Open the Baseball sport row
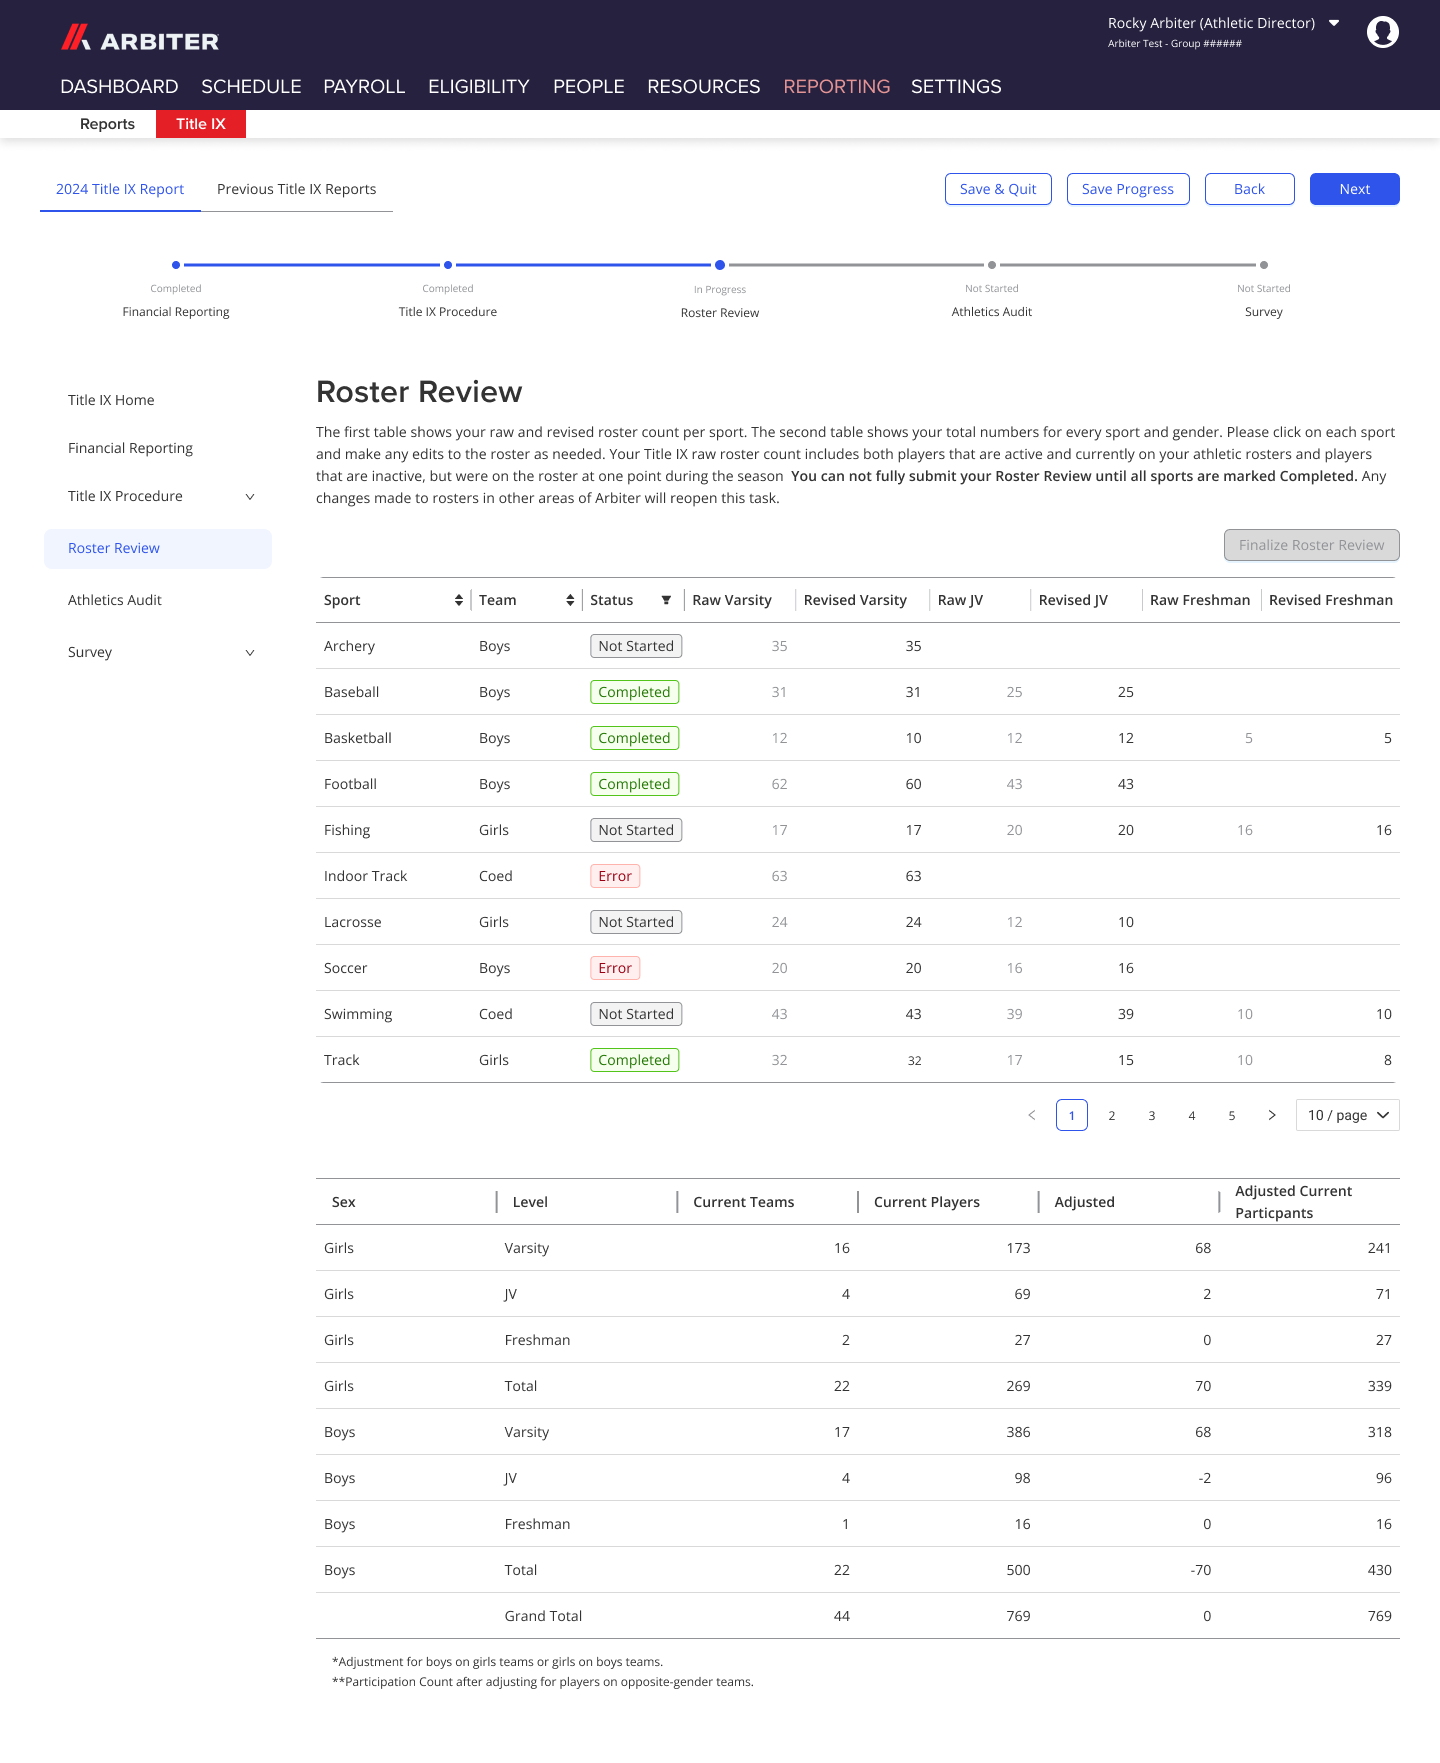1440x1763 pixels. 860,692
